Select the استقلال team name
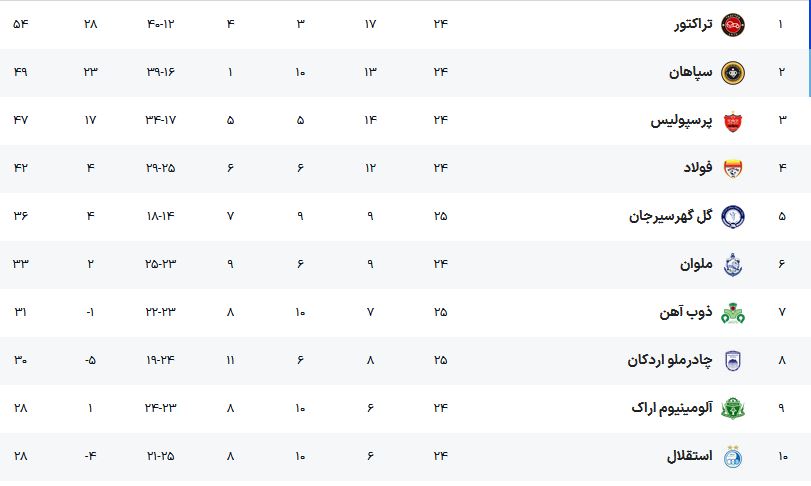This screenshot has width=811, height=486. [x=689, y=455]
